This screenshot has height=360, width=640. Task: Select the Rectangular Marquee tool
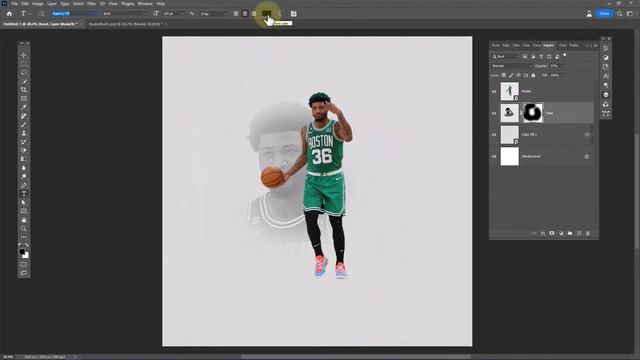point(24,64)
